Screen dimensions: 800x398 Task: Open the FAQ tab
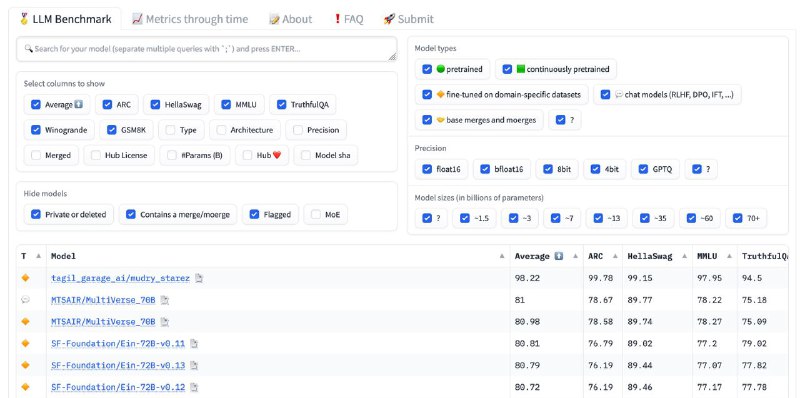(x=348, y=19)
